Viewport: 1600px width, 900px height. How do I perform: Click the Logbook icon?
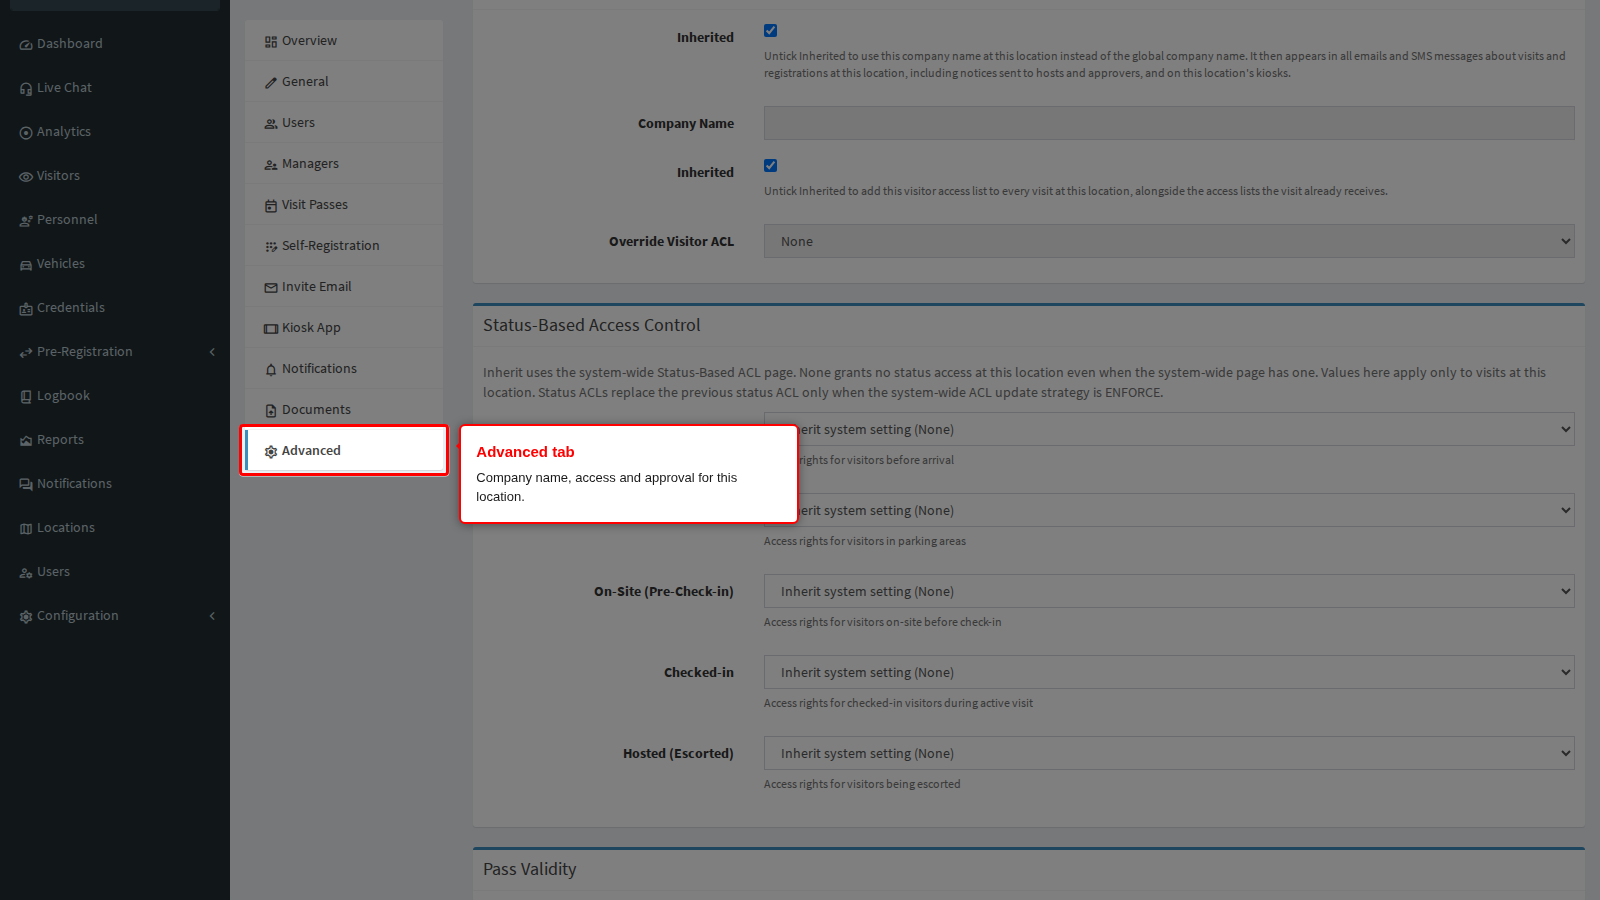[26, 397]
